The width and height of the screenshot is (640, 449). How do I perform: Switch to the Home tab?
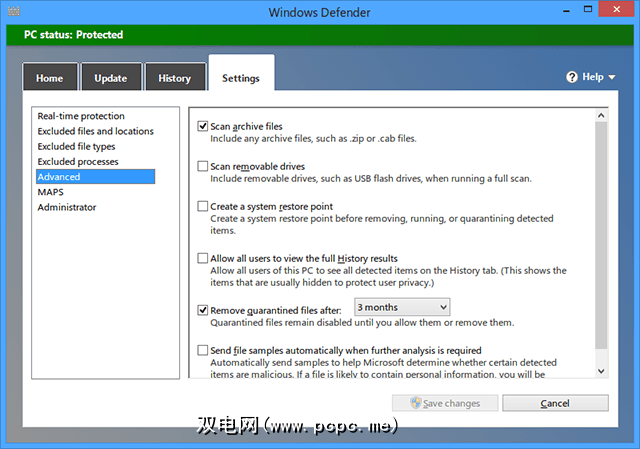pos(49,78)
